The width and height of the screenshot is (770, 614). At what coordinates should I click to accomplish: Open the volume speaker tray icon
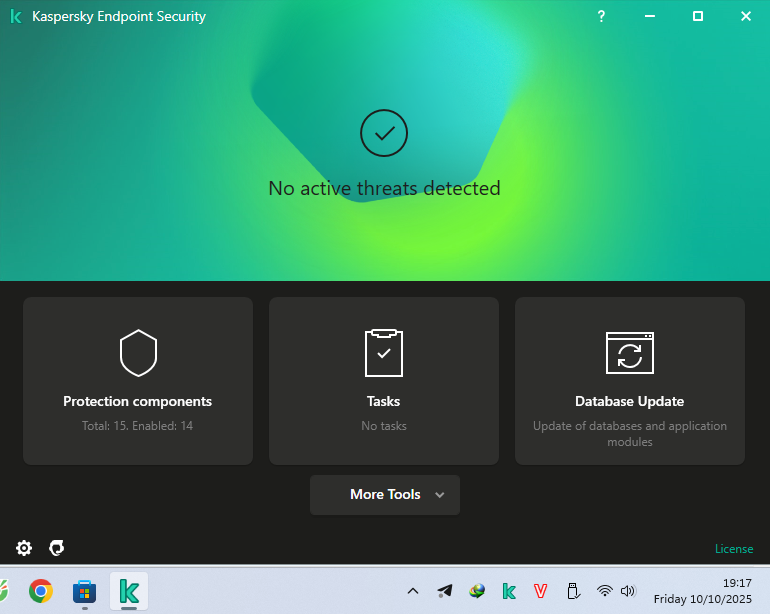628,591
